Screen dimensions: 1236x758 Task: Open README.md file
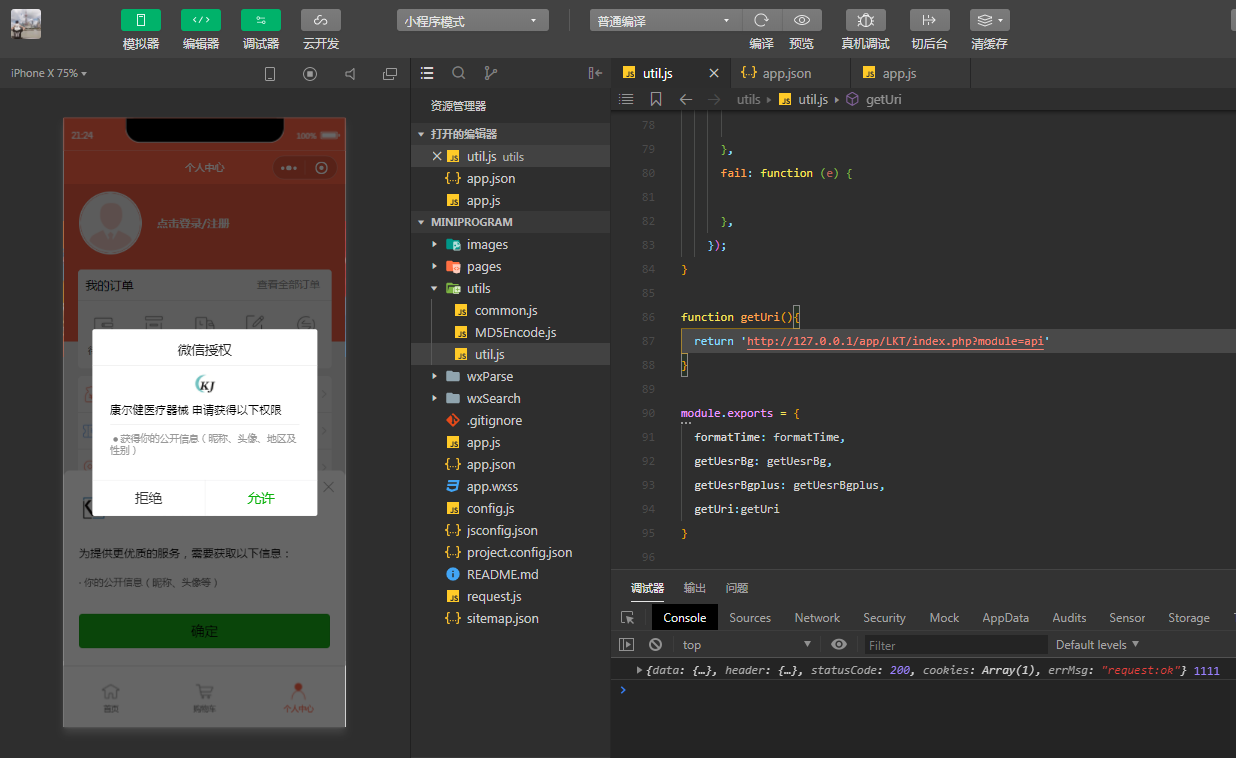(x=511, y=574)
